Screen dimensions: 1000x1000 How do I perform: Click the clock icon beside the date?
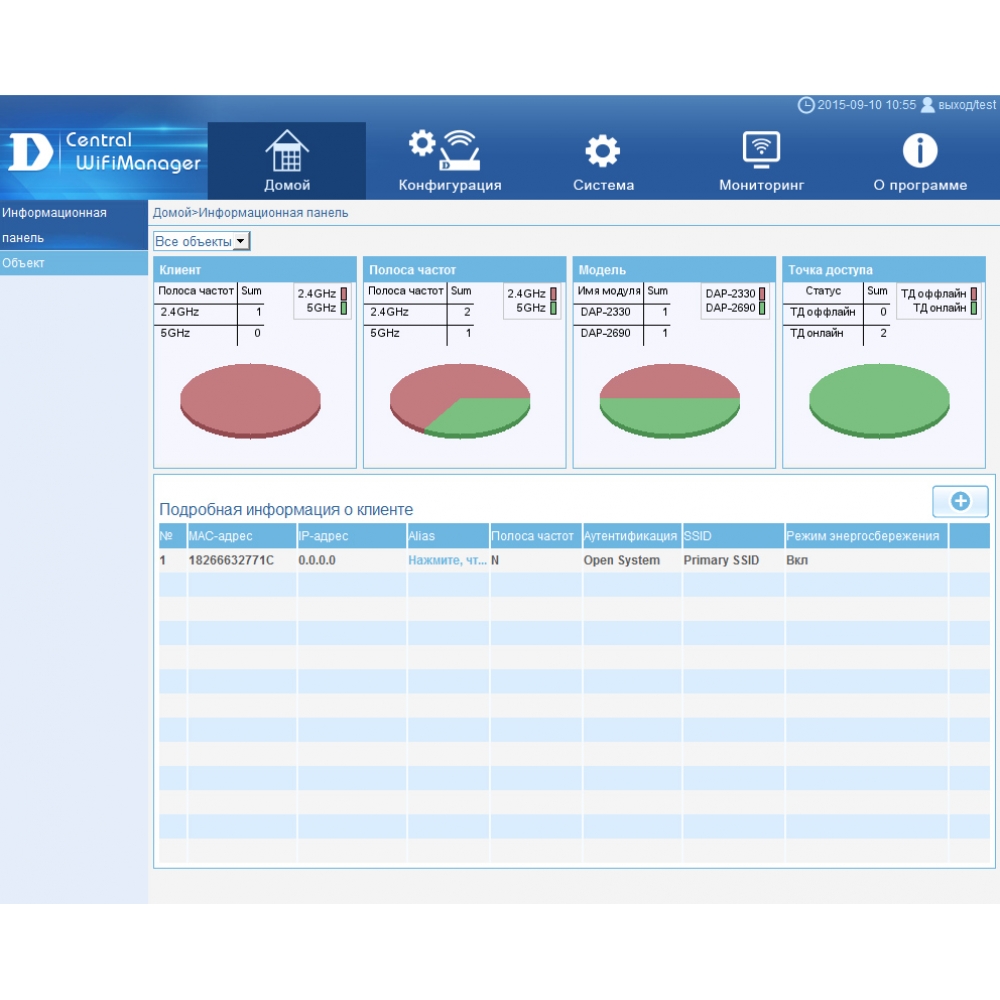click(x=805, y=105)
